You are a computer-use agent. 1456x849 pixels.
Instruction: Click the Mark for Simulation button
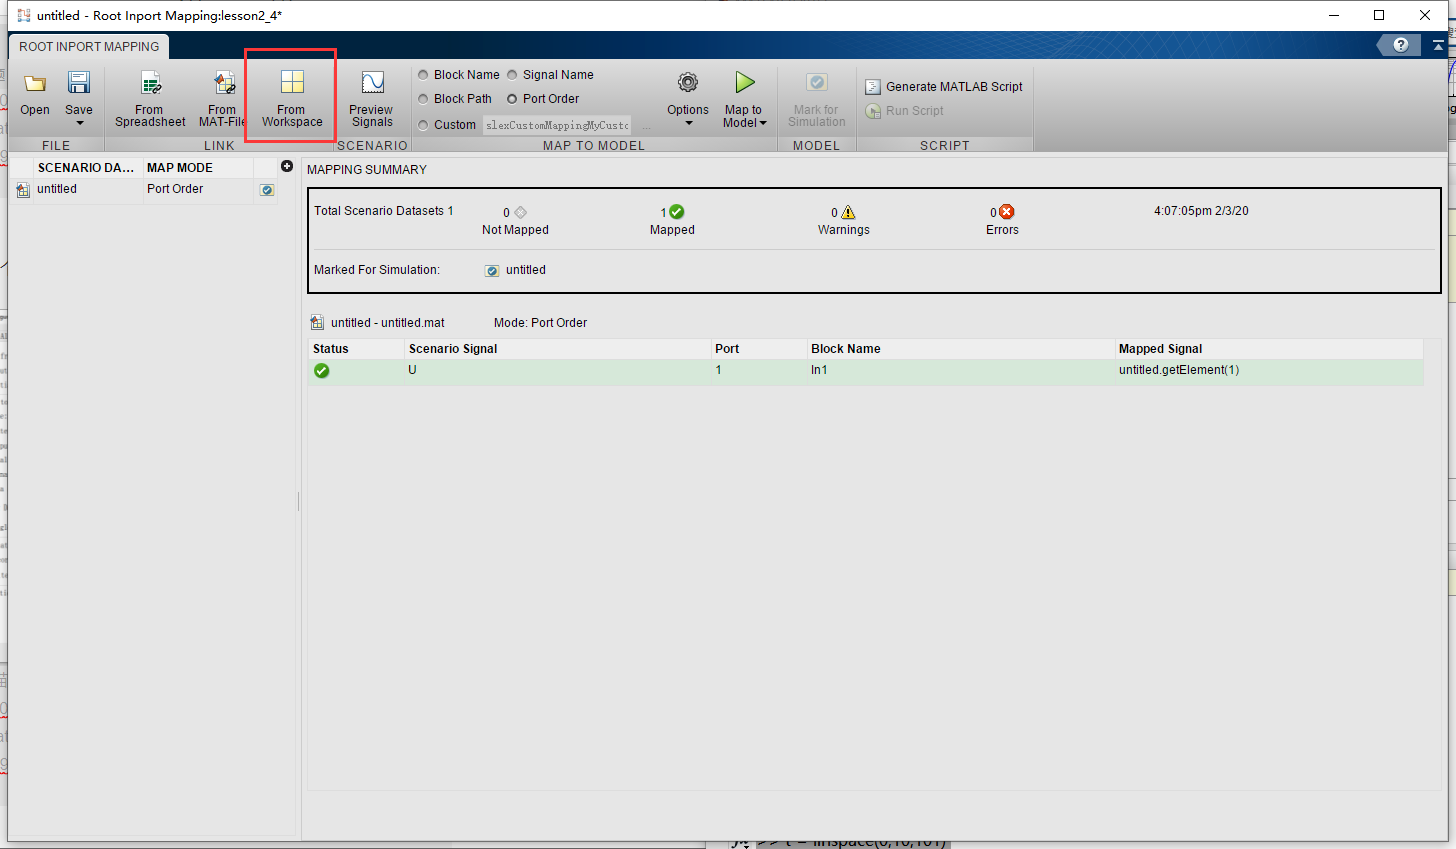point(816,97)
